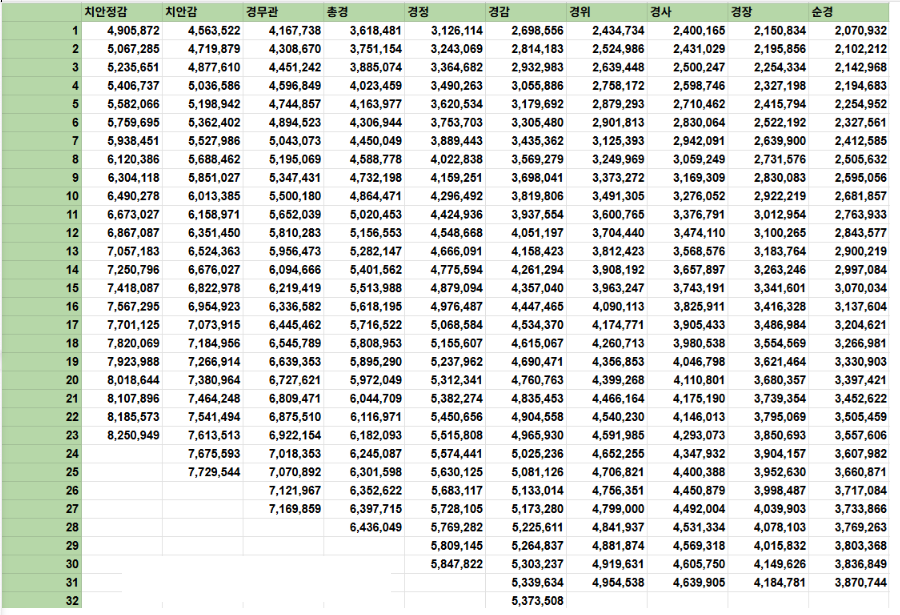Click row label 17
The width and height of the screenshot is (900, 615).
[72, 325]
